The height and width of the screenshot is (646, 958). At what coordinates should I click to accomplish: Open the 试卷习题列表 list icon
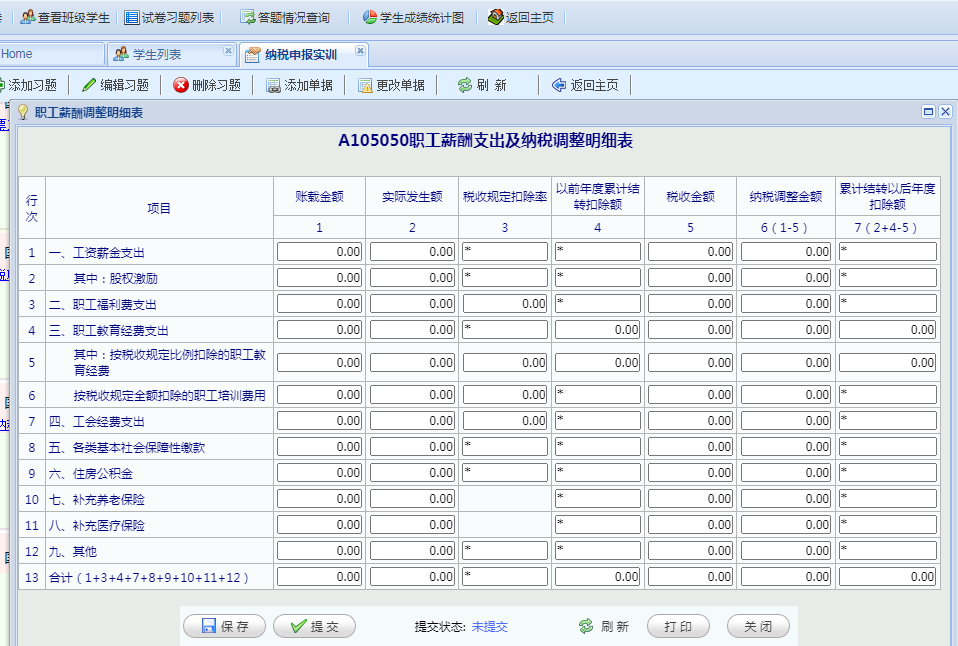[131, 17]
